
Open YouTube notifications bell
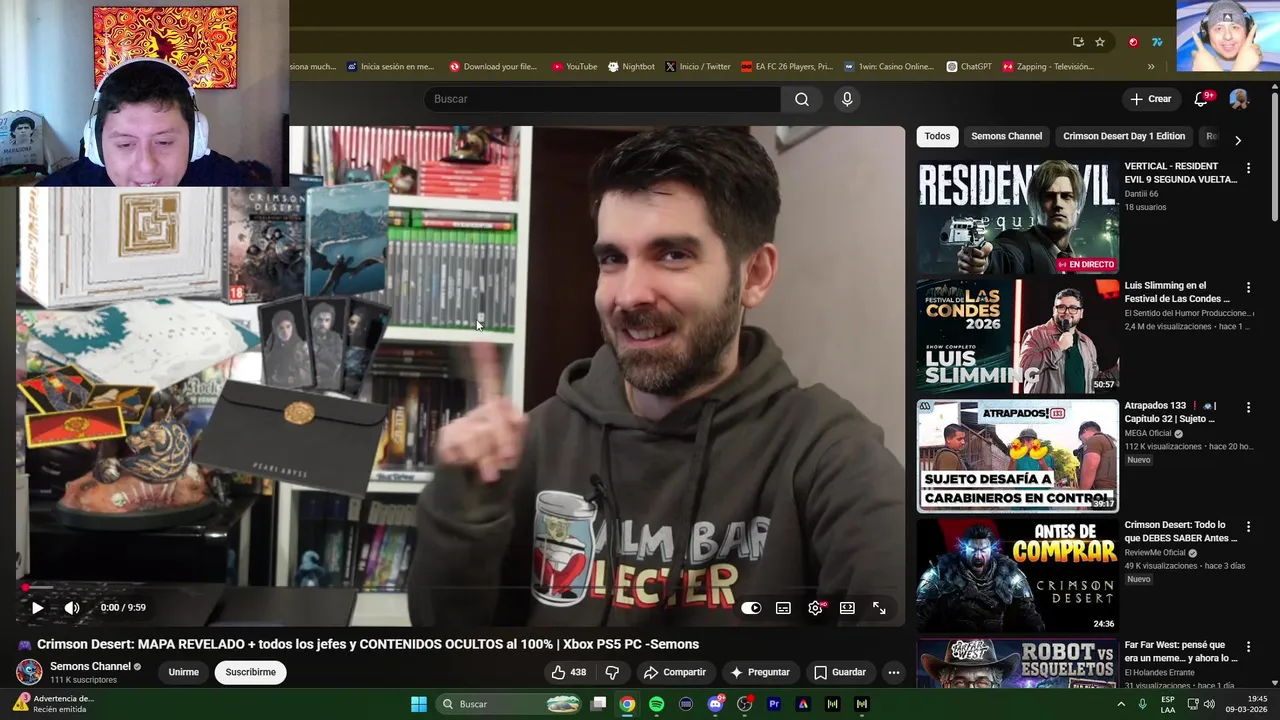(1202, 99)
